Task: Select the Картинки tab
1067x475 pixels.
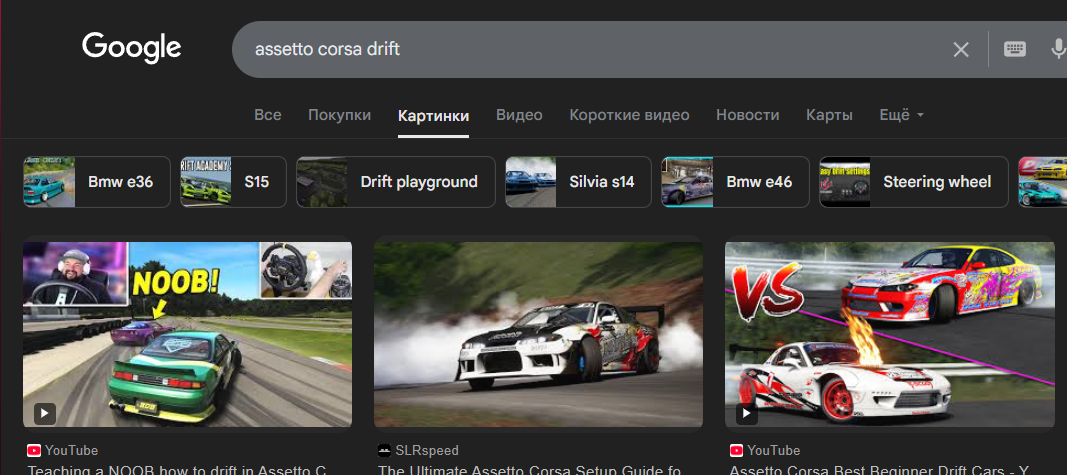Action: coord(433,116)
